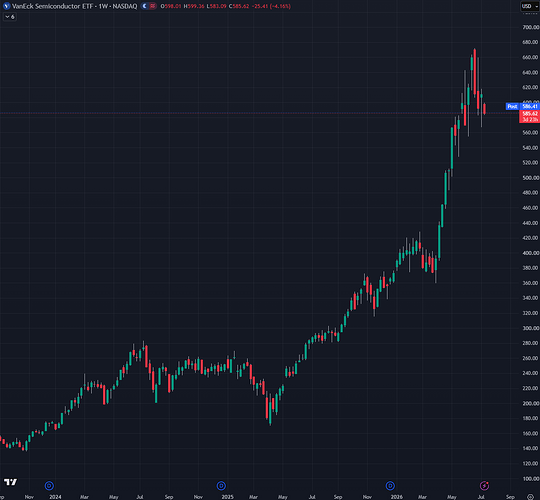Image resolution: width=540 pixels, height=500 pixels.
Task: Click the purple lightning event icon near Jul
Action: pos(485,486)
